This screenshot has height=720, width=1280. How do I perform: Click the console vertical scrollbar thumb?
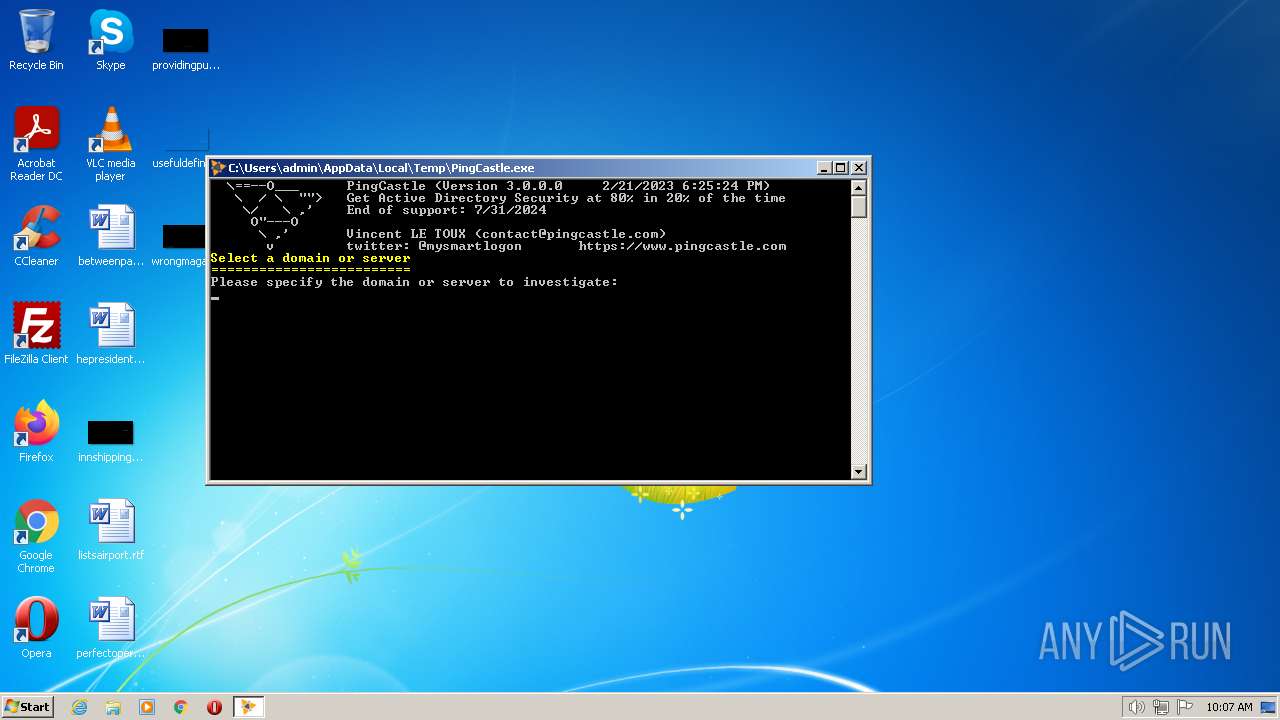859,206
